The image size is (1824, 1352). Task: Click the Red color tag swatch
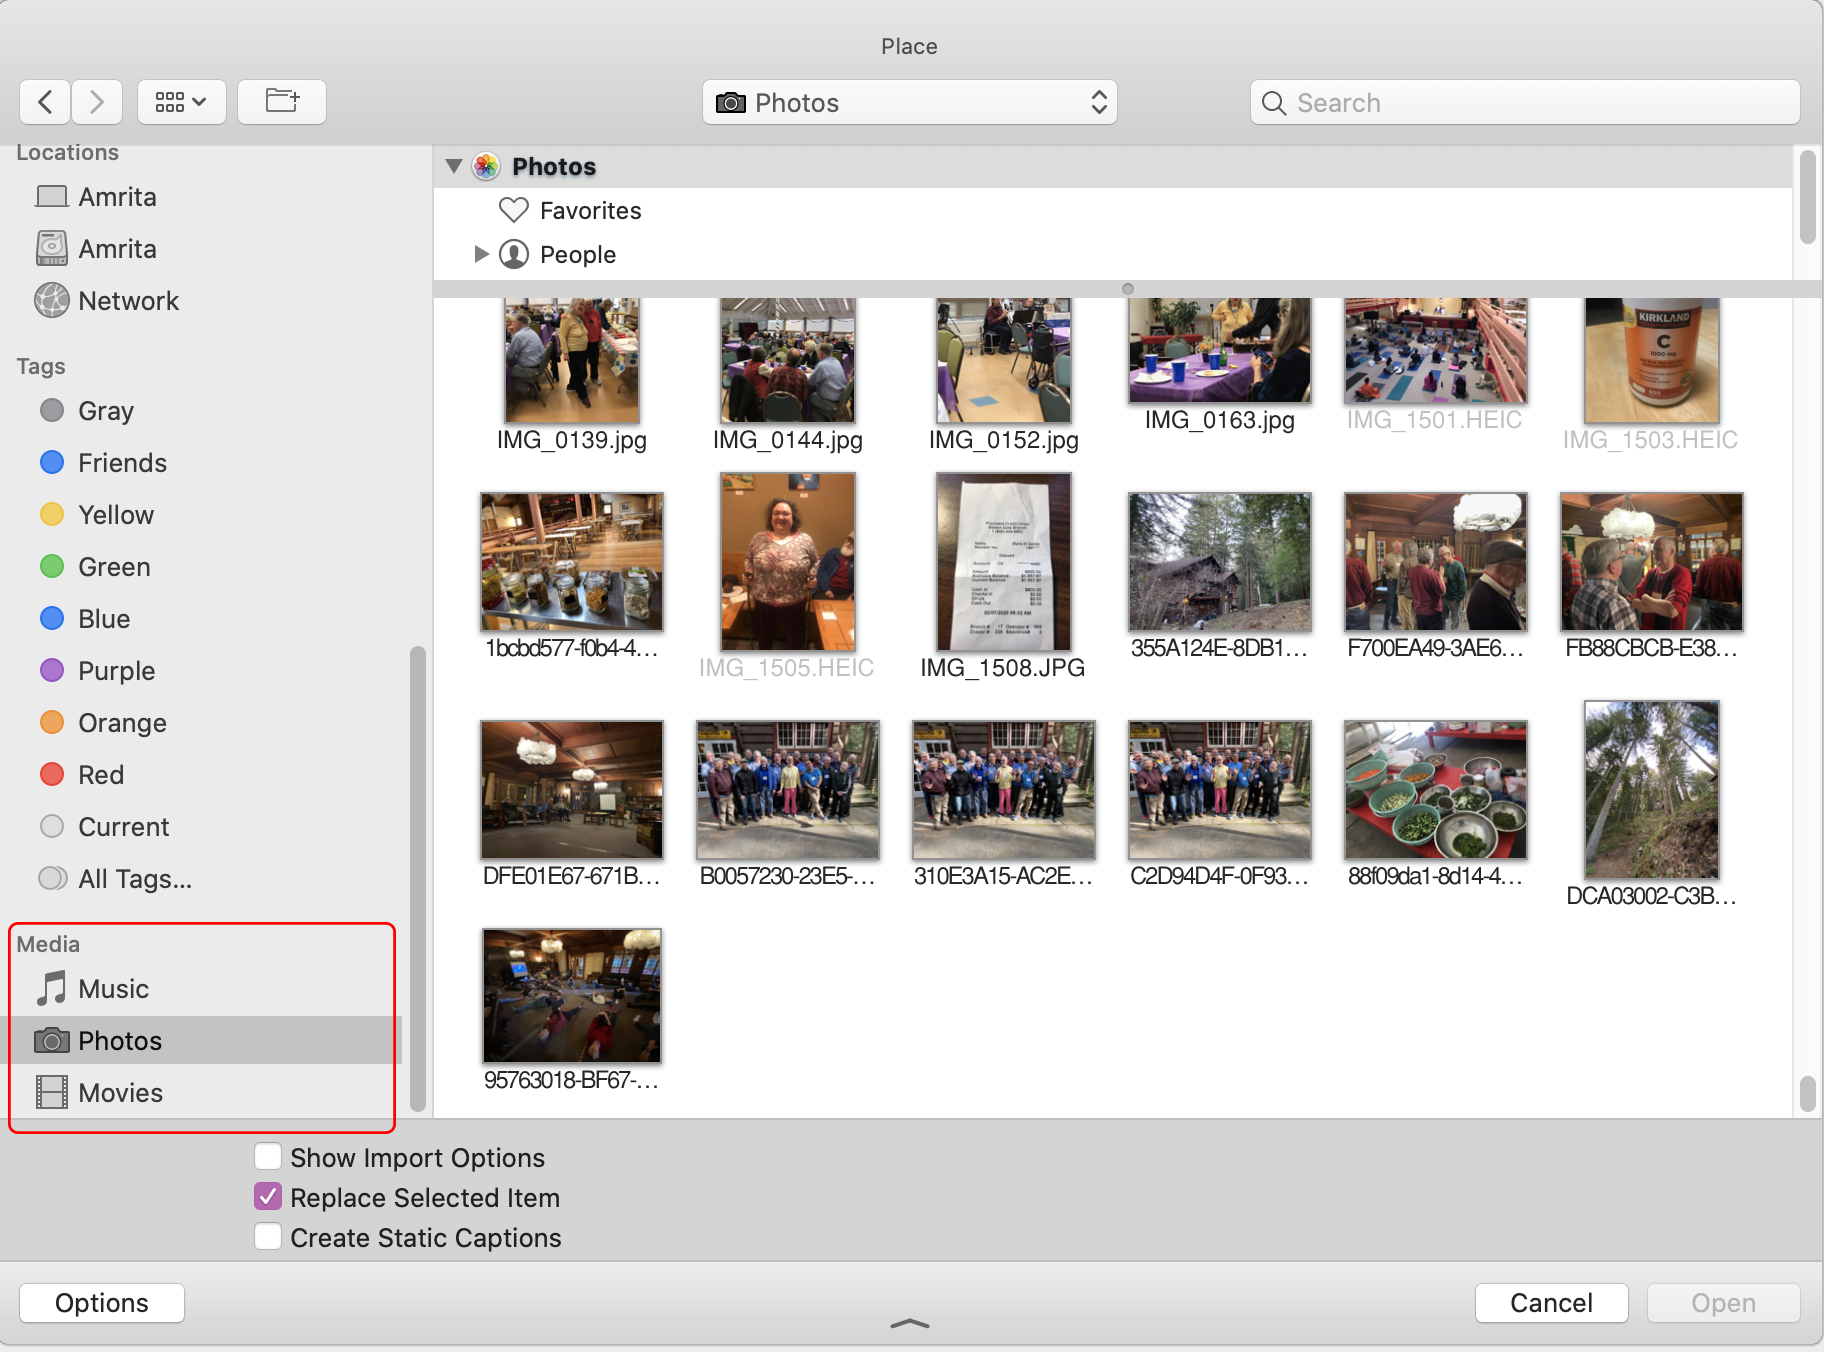52,774
